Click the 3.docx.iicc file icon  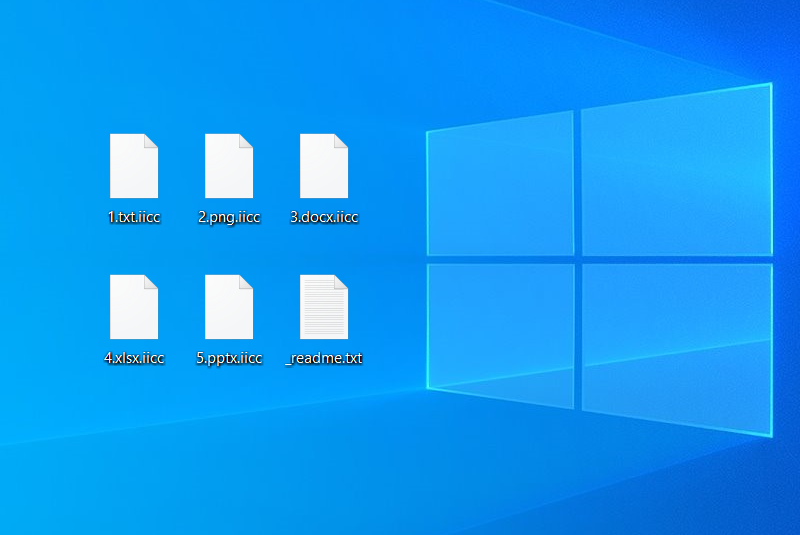coord(324,165)
